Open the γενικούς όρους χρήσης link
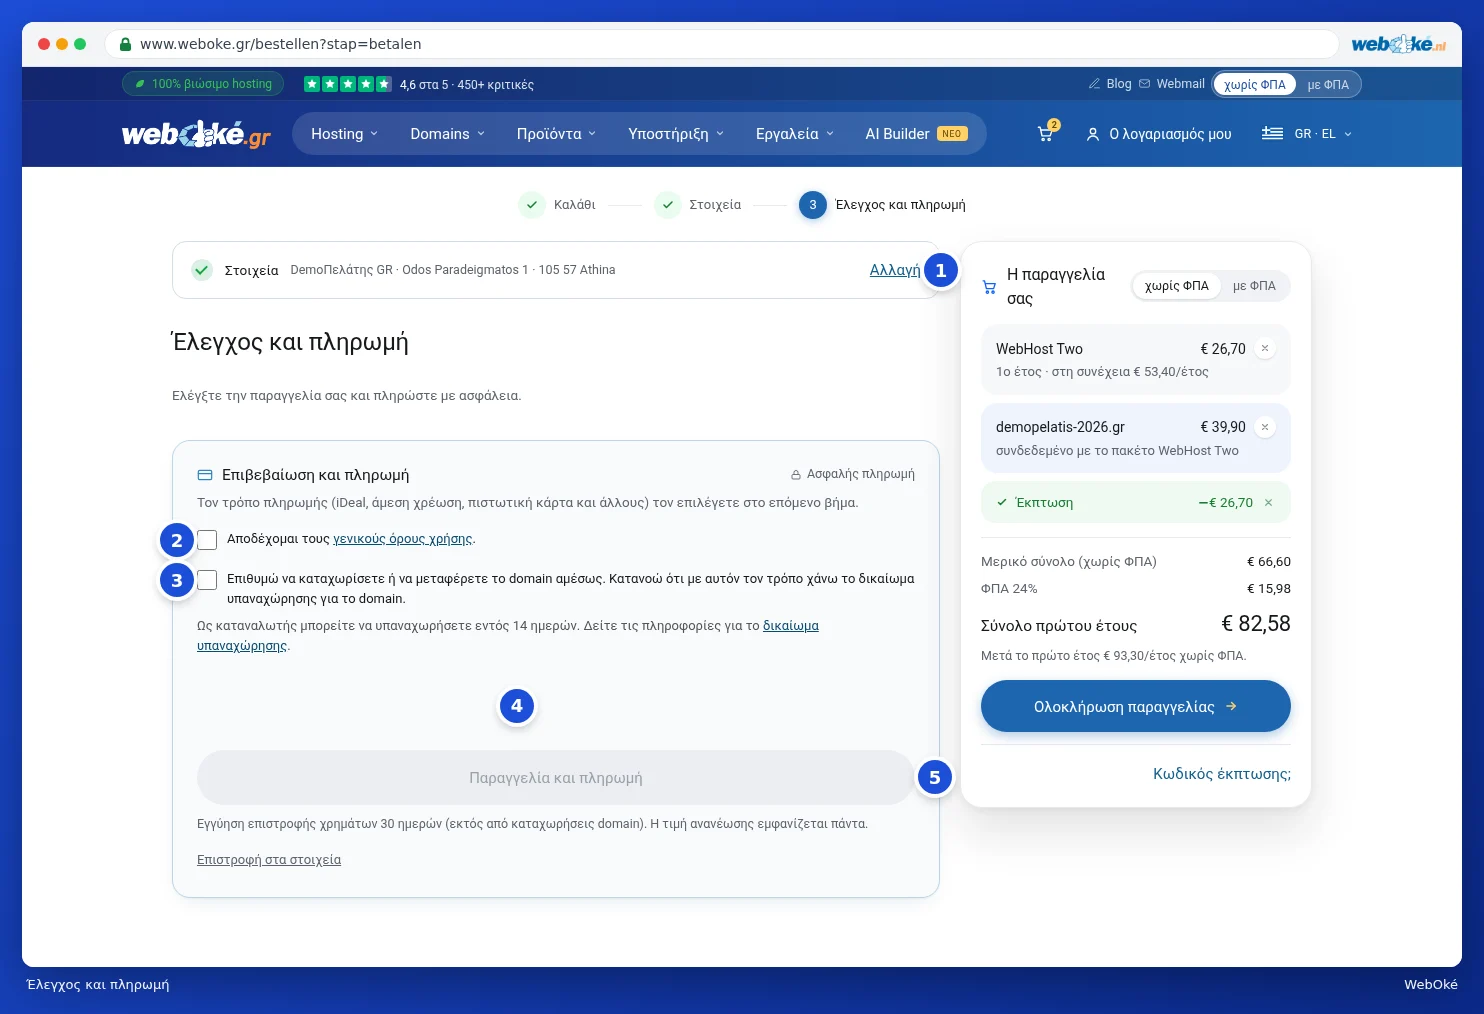This screenshot has height=1014, width=1484. click(x=402, y=539)
